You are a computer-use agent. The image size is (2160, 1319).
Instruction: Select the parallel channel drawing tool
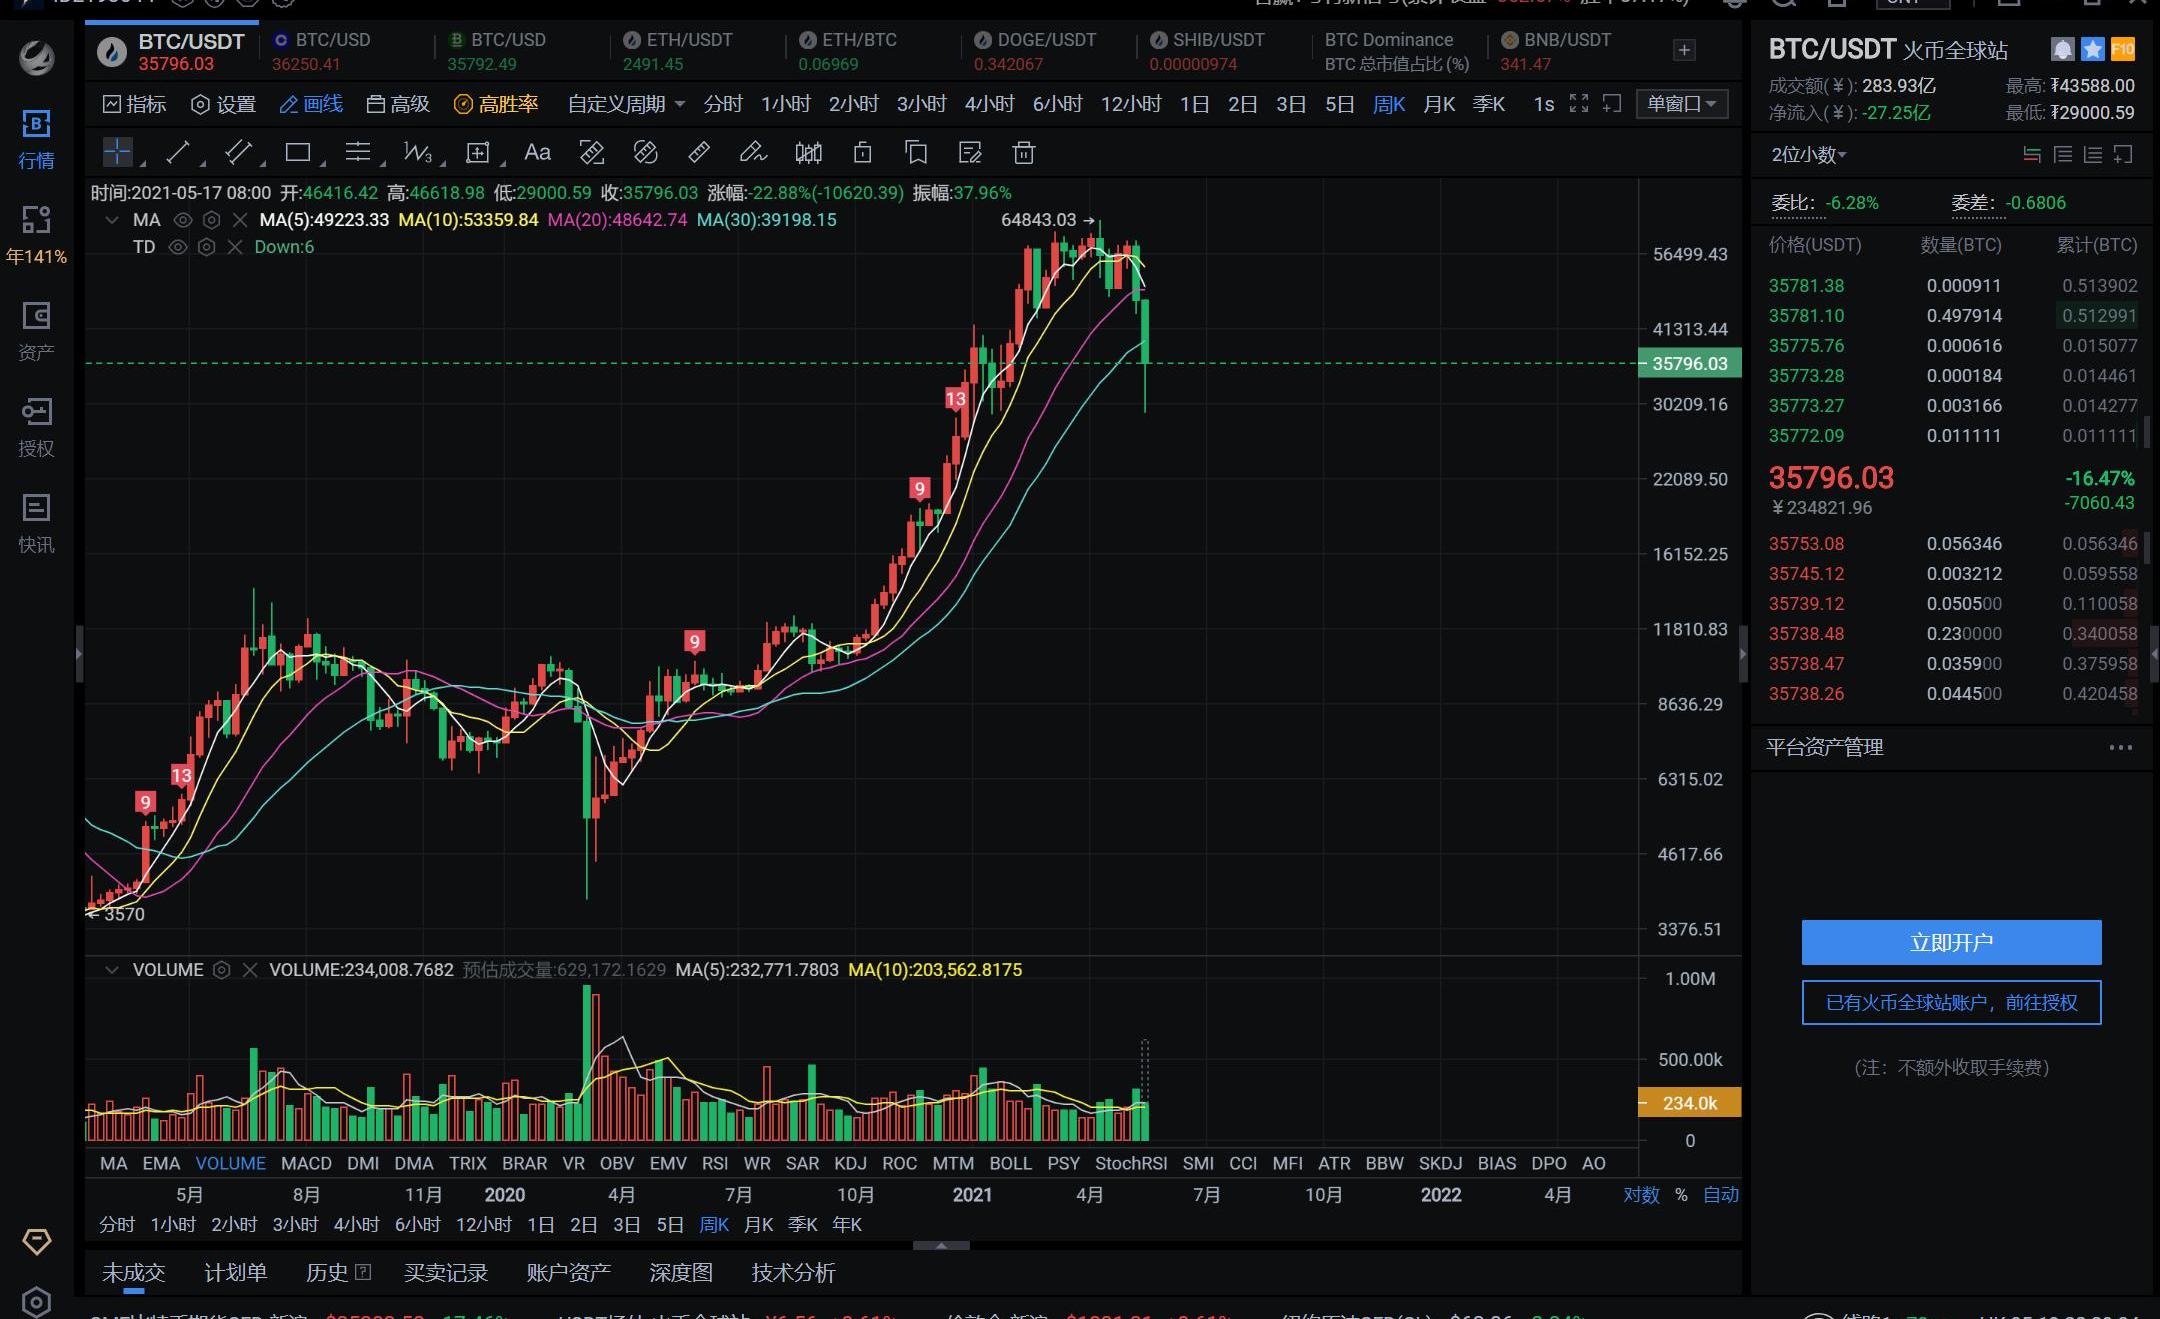coord(238,152)
